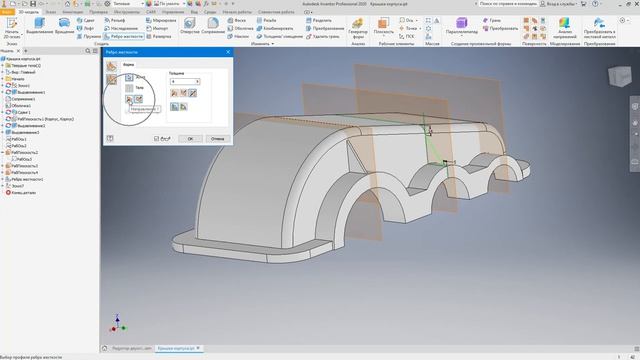This screenshot has width=640, height=360.
Task: Open the thickness value dropdown in rib dialog
Action: click(x=198, y=82)
